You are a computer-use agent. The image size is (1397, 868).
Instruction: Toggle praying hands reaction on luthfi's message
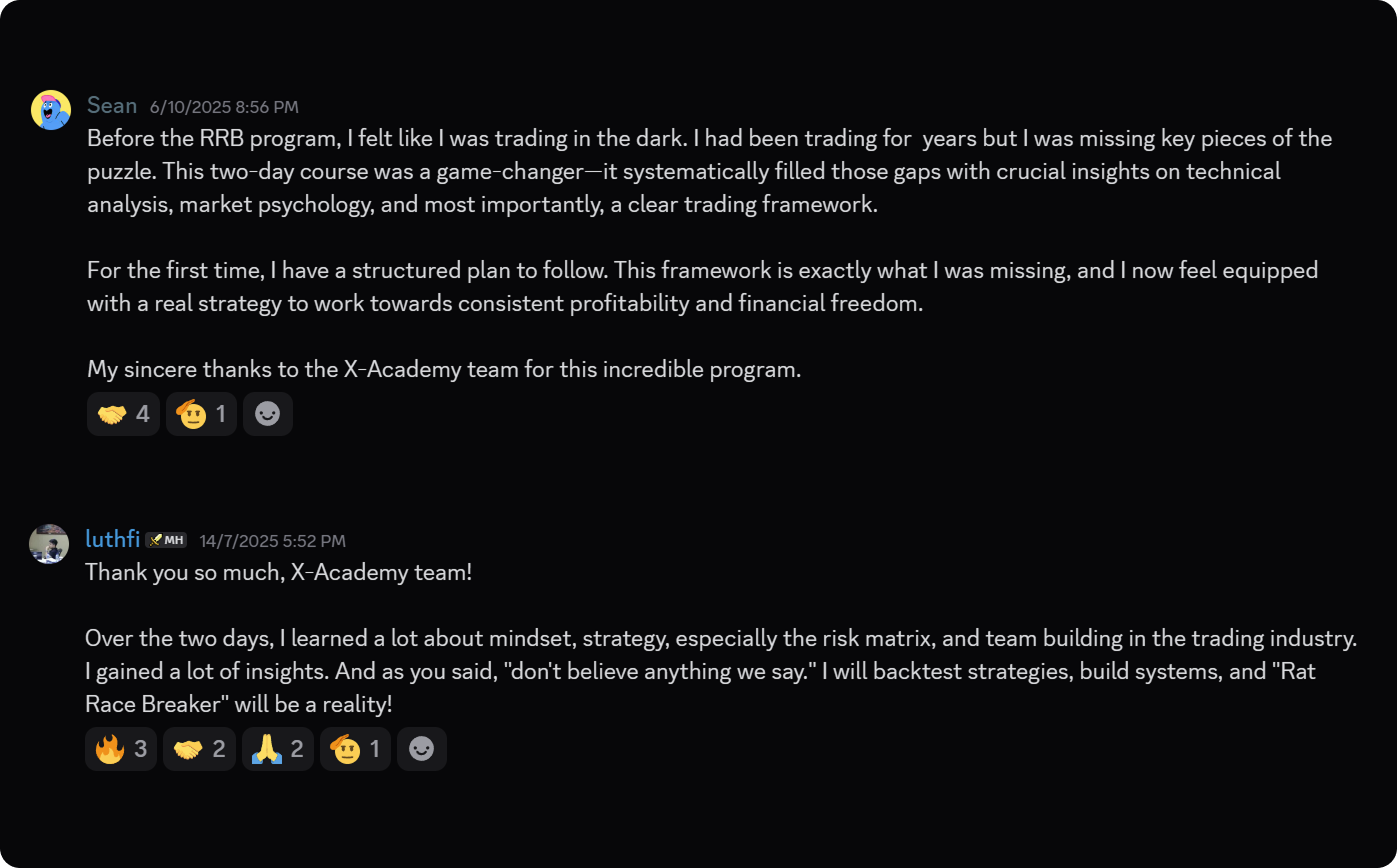tap(277, 749)
